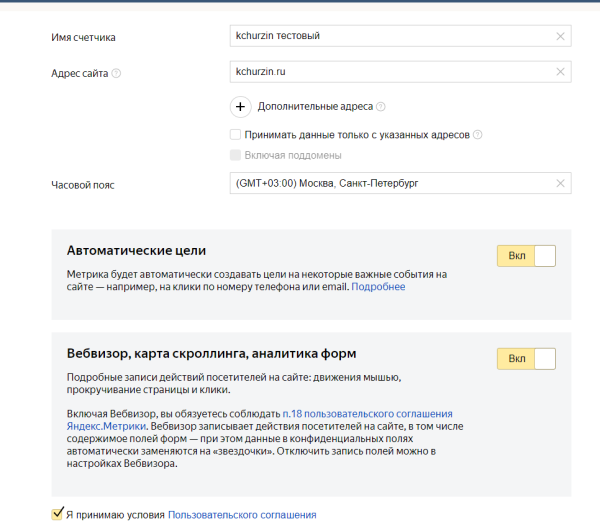Click the plus icon for additional addresses
Screen dimensions: 600x532
[x=241, y=106]
